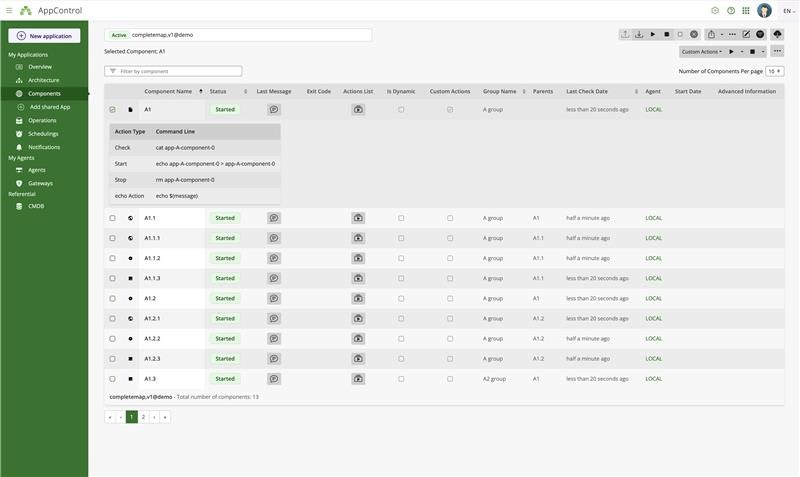Jump to last page with » button
Image resolution: width=800 pixels, height=477 pixels.
(x=165, y=417)
